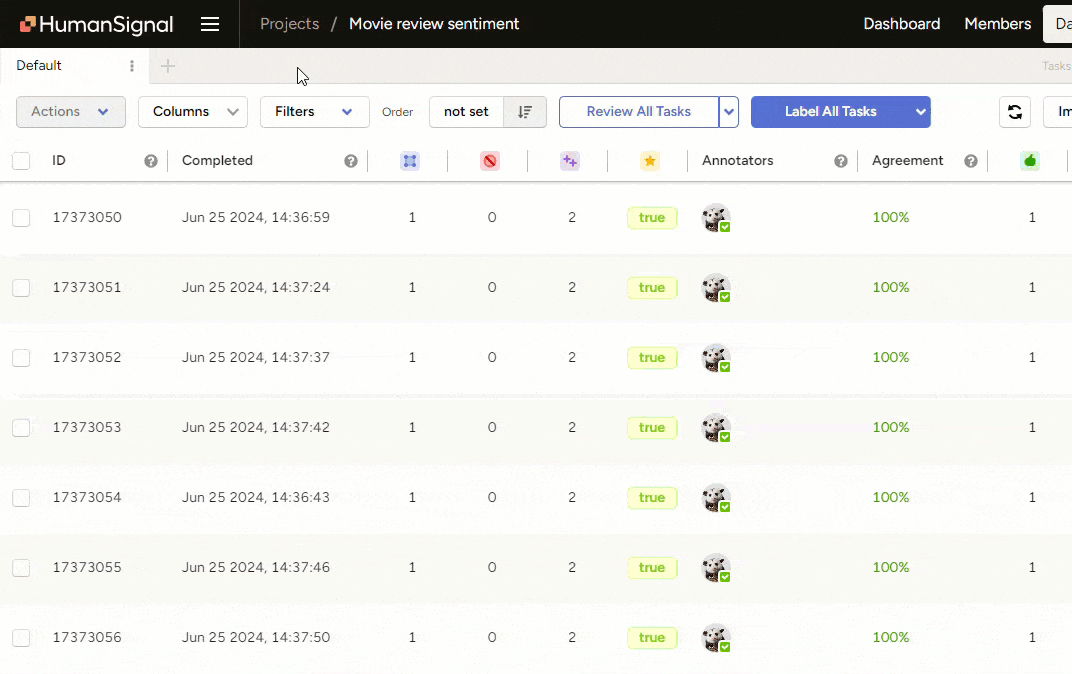Click the predictions purple sparkle column icon

click(x=570, y=161)
